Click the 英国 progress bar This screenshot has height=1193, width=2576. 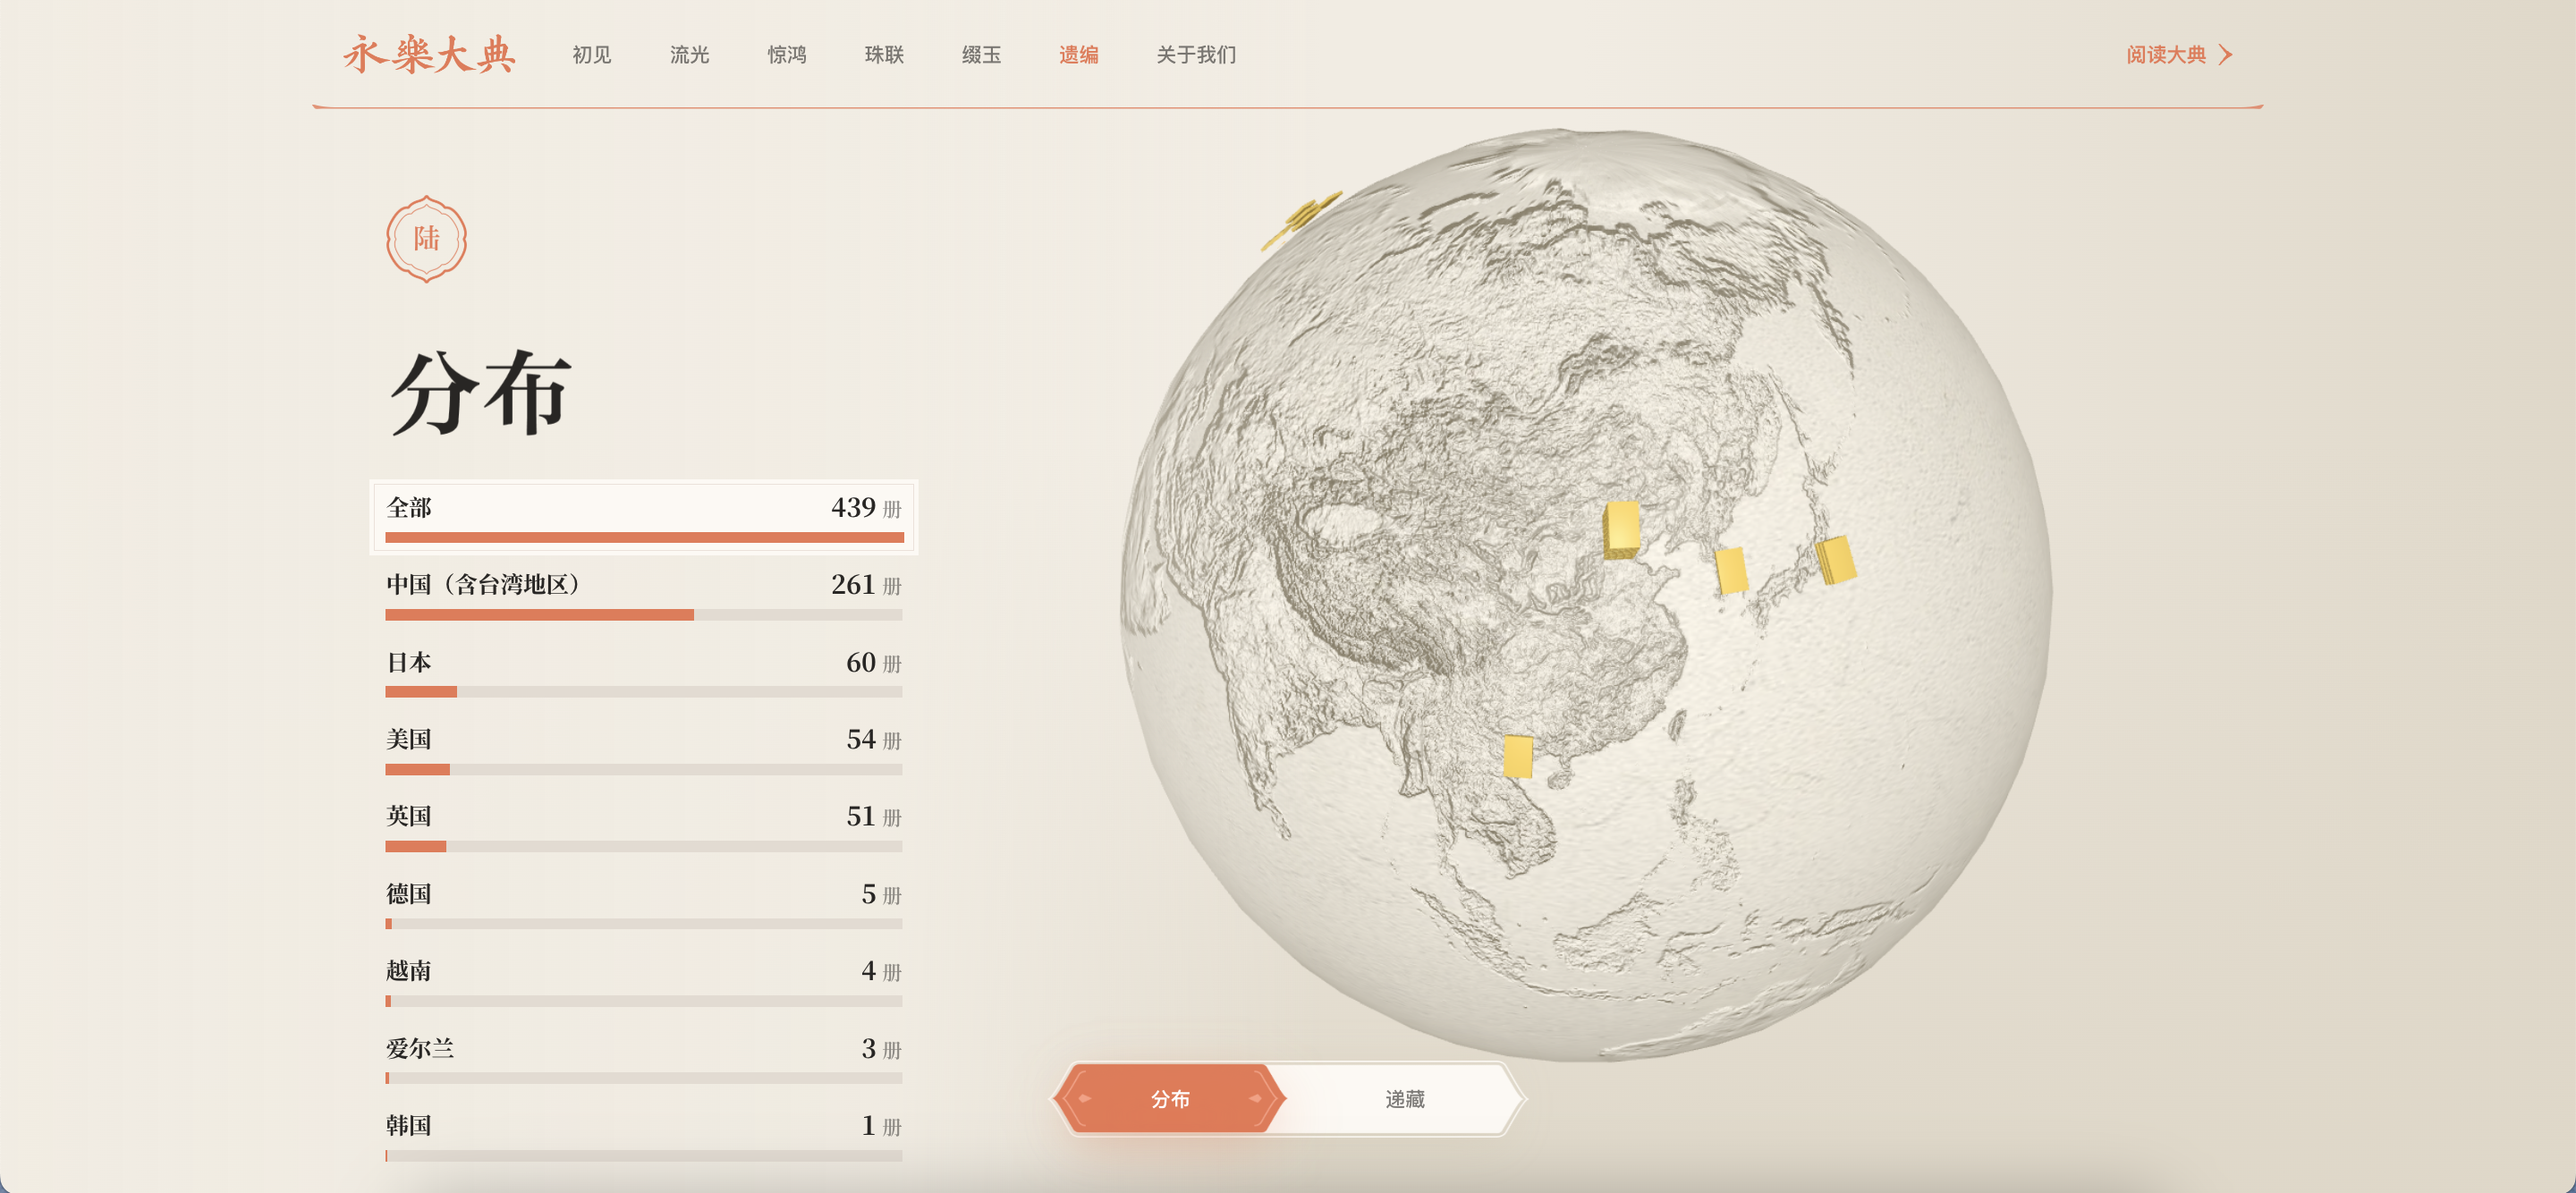[x=643, y=846]
